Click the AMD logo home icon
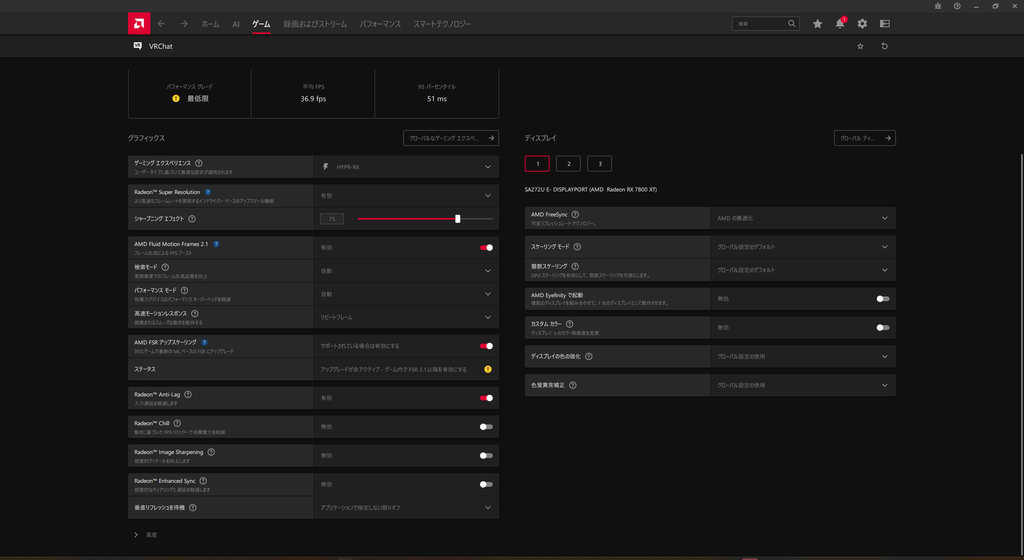Screen dimensions: 1024x560 [x=138, y=23]
